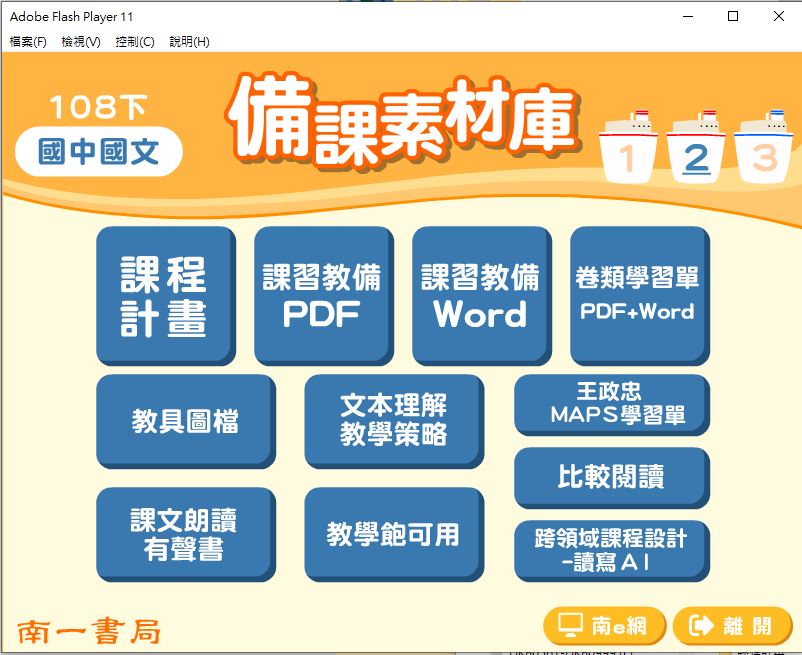Click the 教學飽可用 button

393,533
